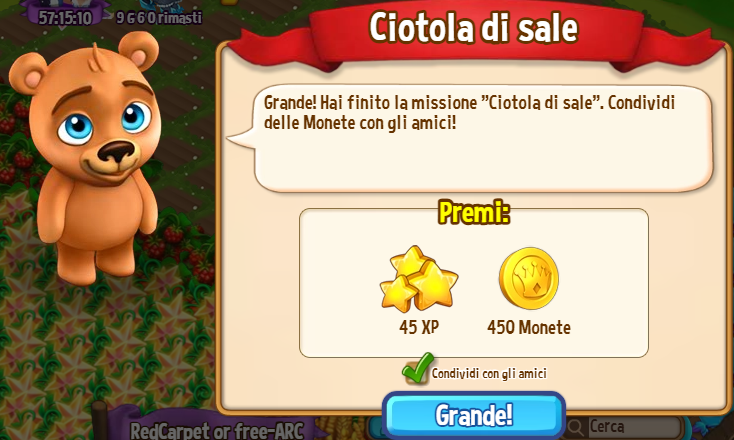734x440 pixels.
Task: Click the gold stars XP reward icon
Action: 418,279
